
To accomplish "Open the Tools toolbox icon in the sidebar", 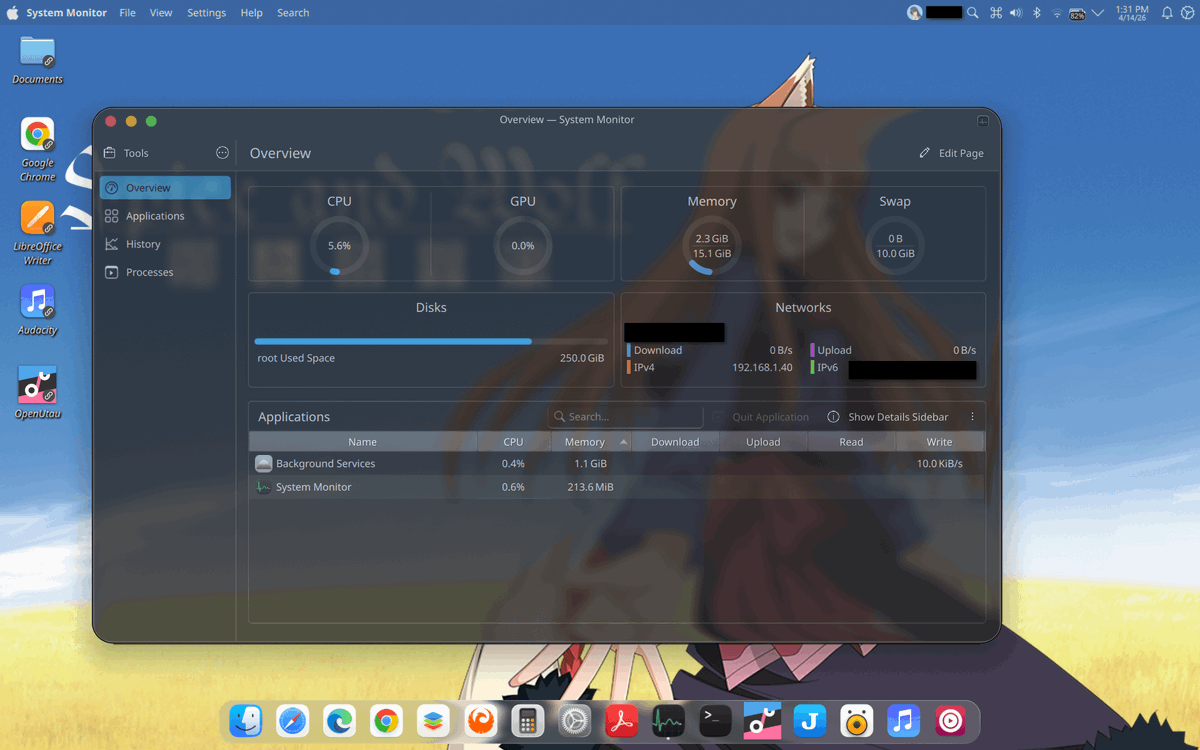I will coord(110,153).
